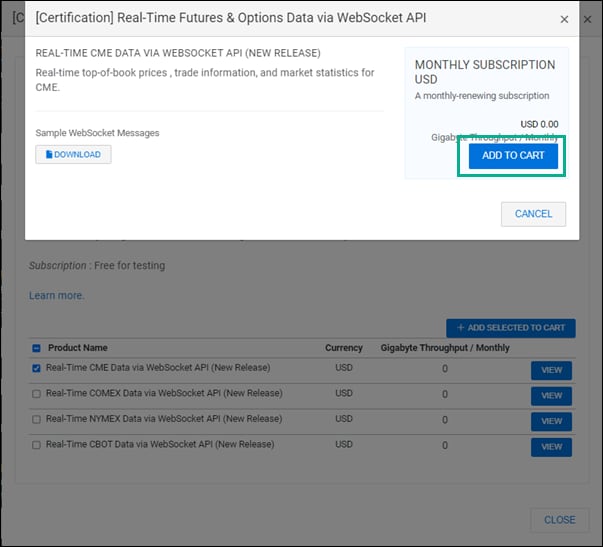
Task: Close the Certification dialog with the X icon
Action: pyautogui.click(x=564, y=19)
